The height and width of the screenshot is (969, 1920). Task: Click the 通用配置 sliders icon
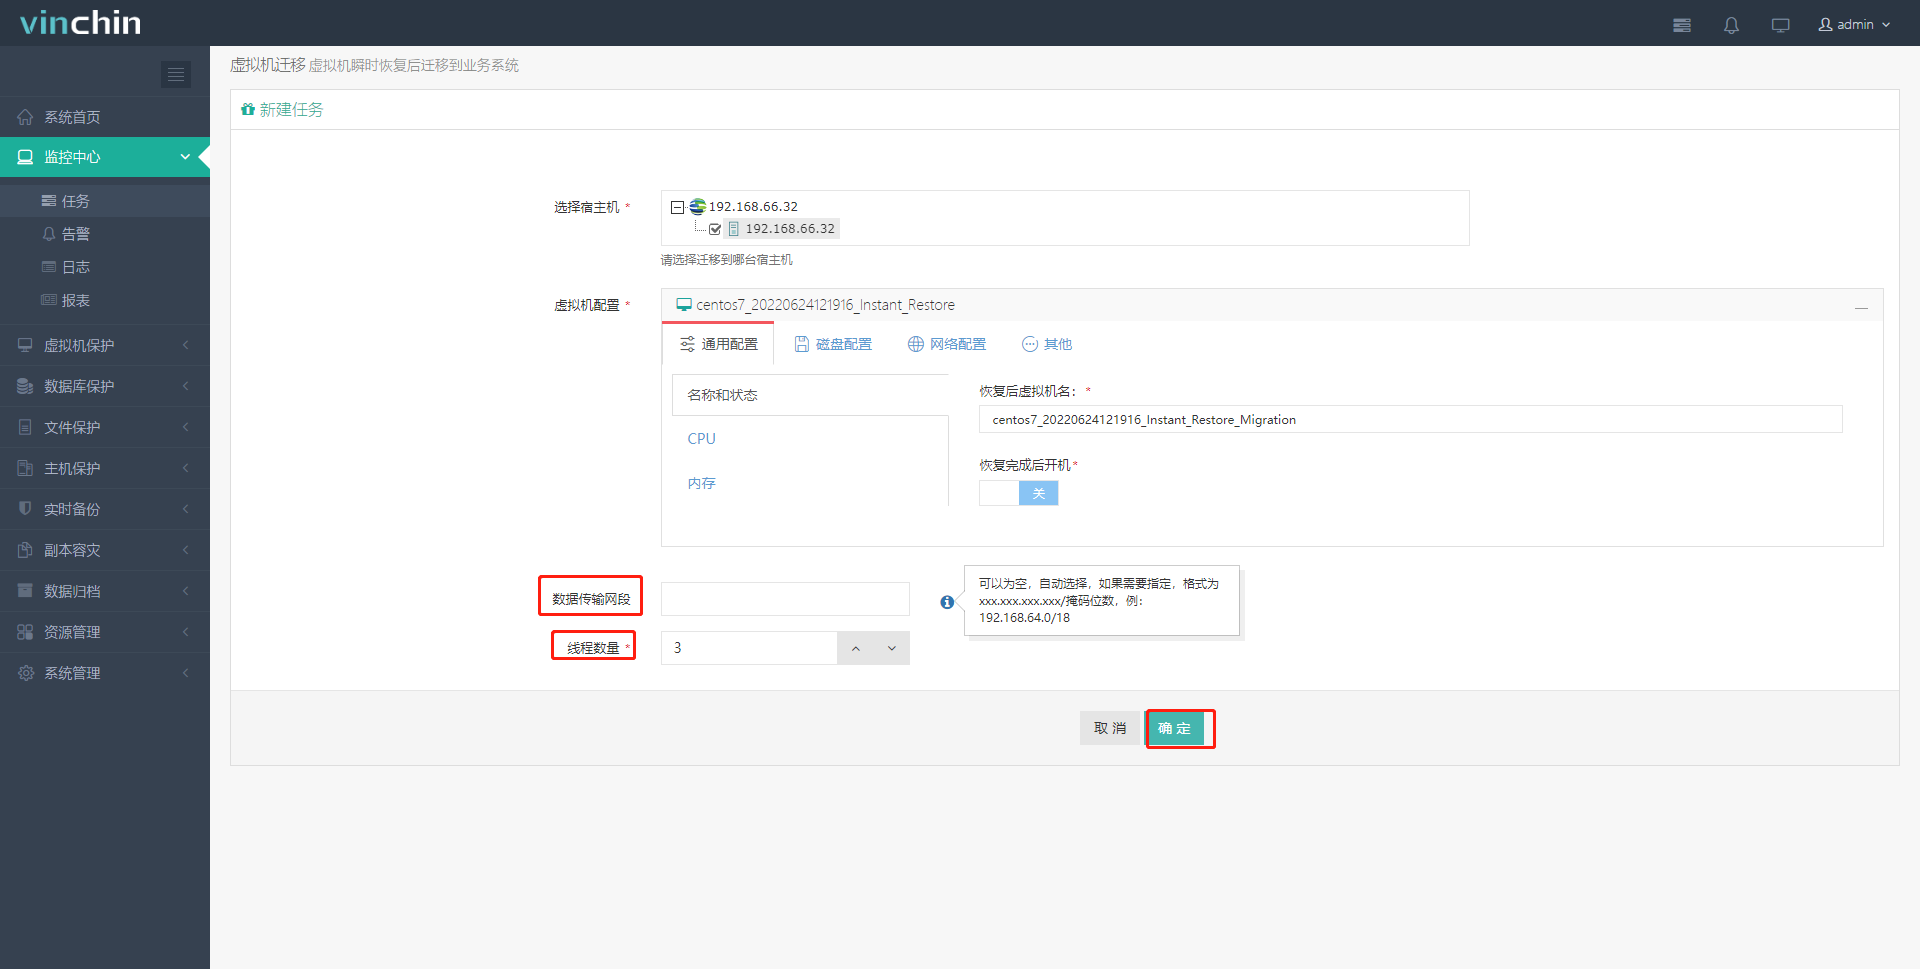tap(687, 344)
